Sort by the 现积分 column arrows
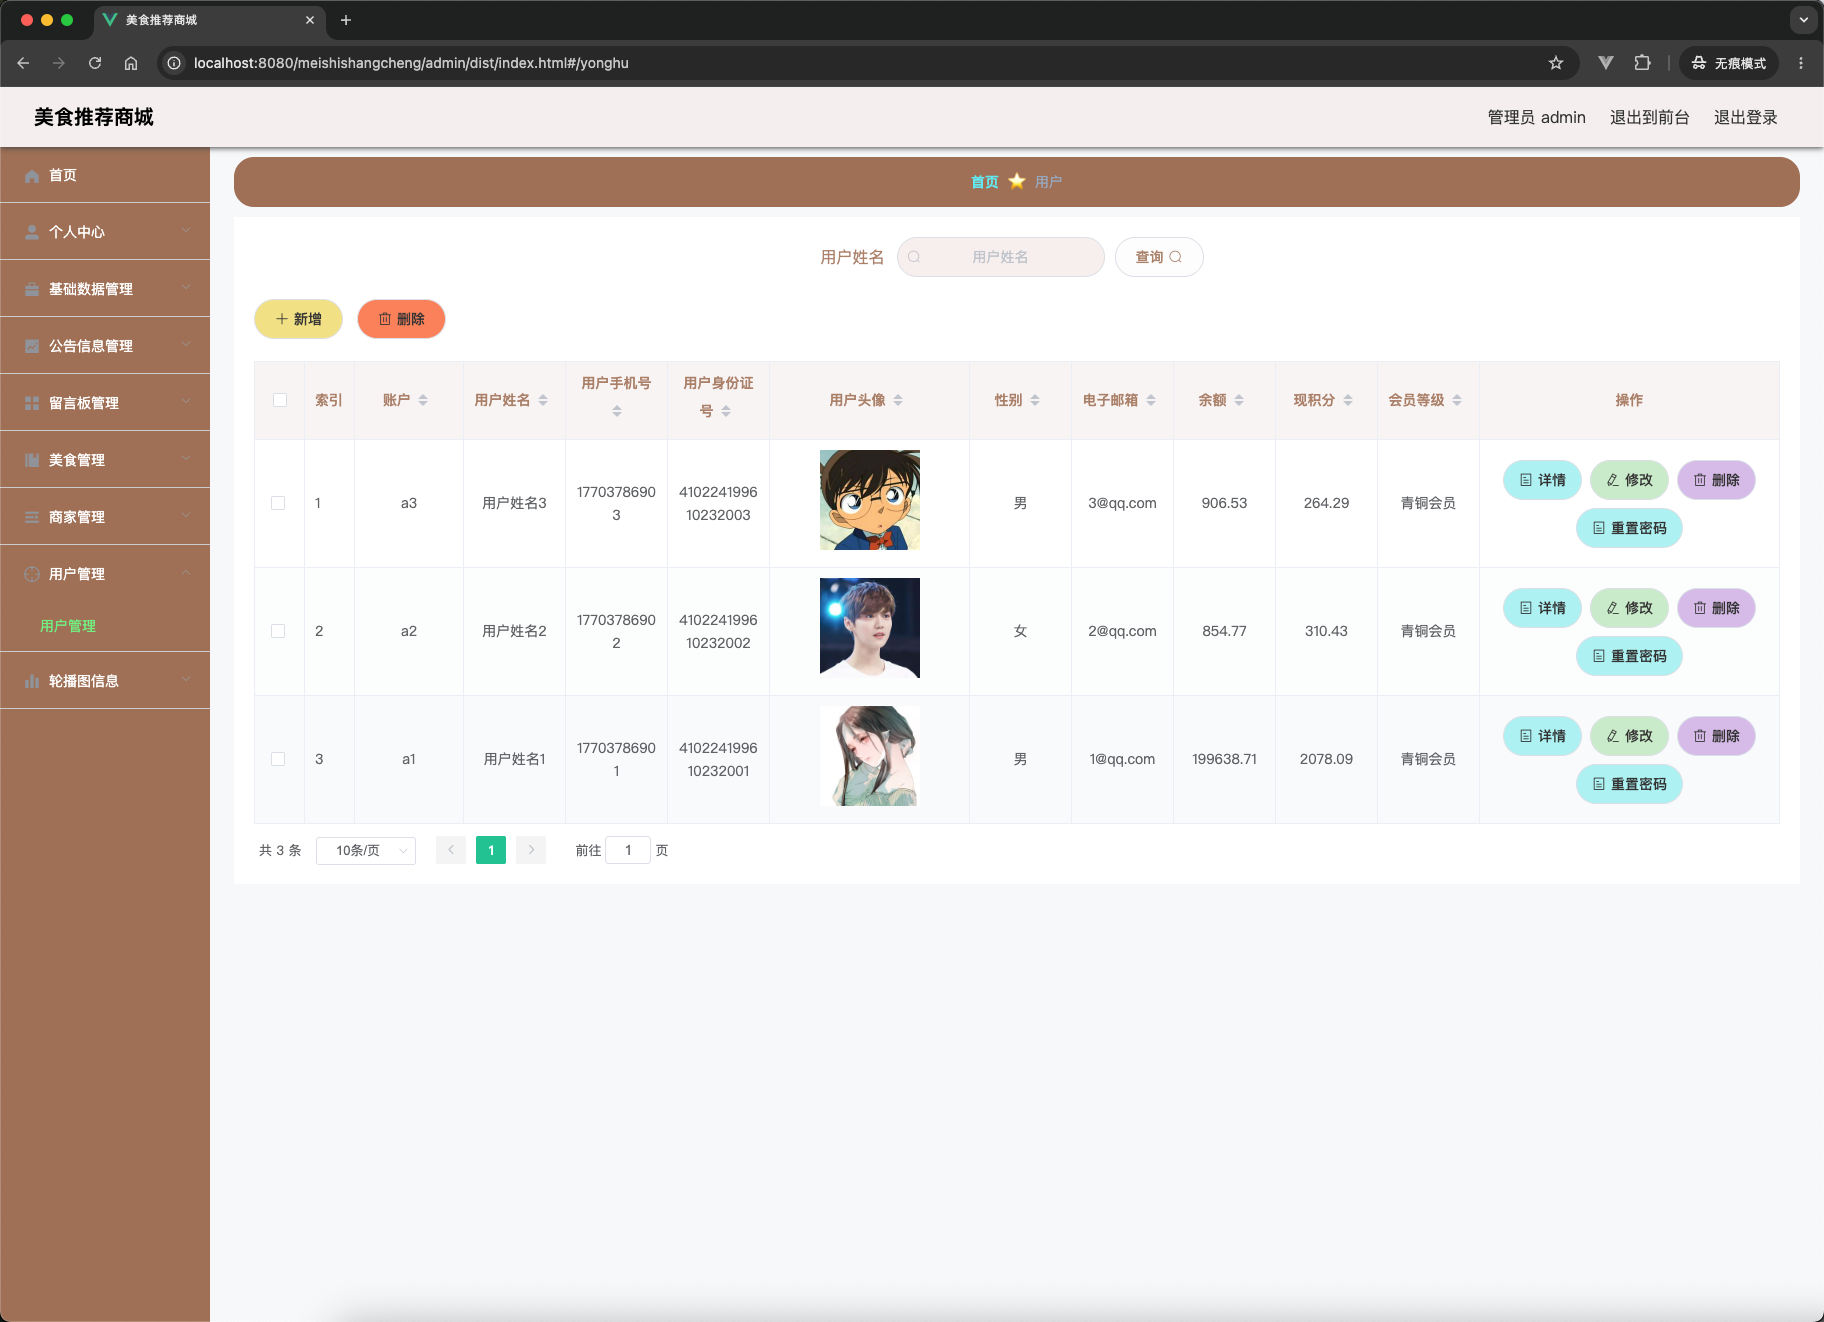The image size is (1824, 1322). pyautogui.click(x=1348, y=400)
